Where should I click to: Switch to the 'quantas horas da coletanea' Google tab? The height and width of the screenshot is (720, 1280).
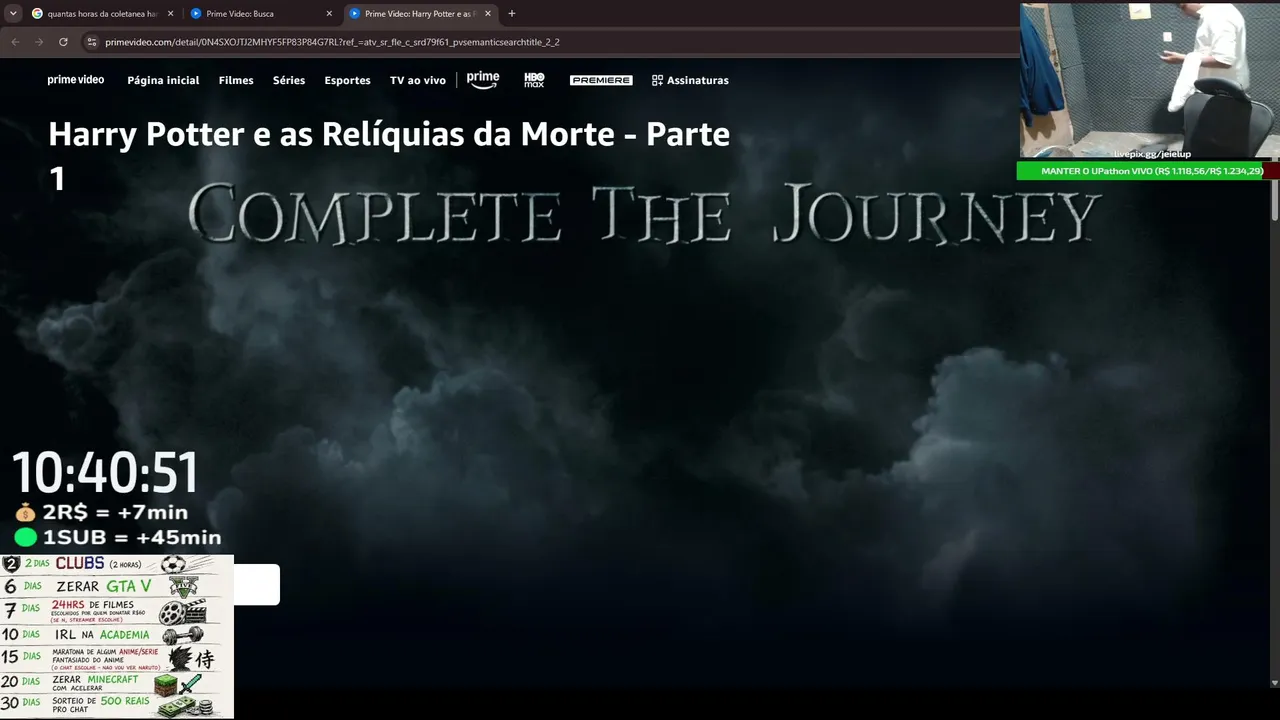(x=102, y=14)
